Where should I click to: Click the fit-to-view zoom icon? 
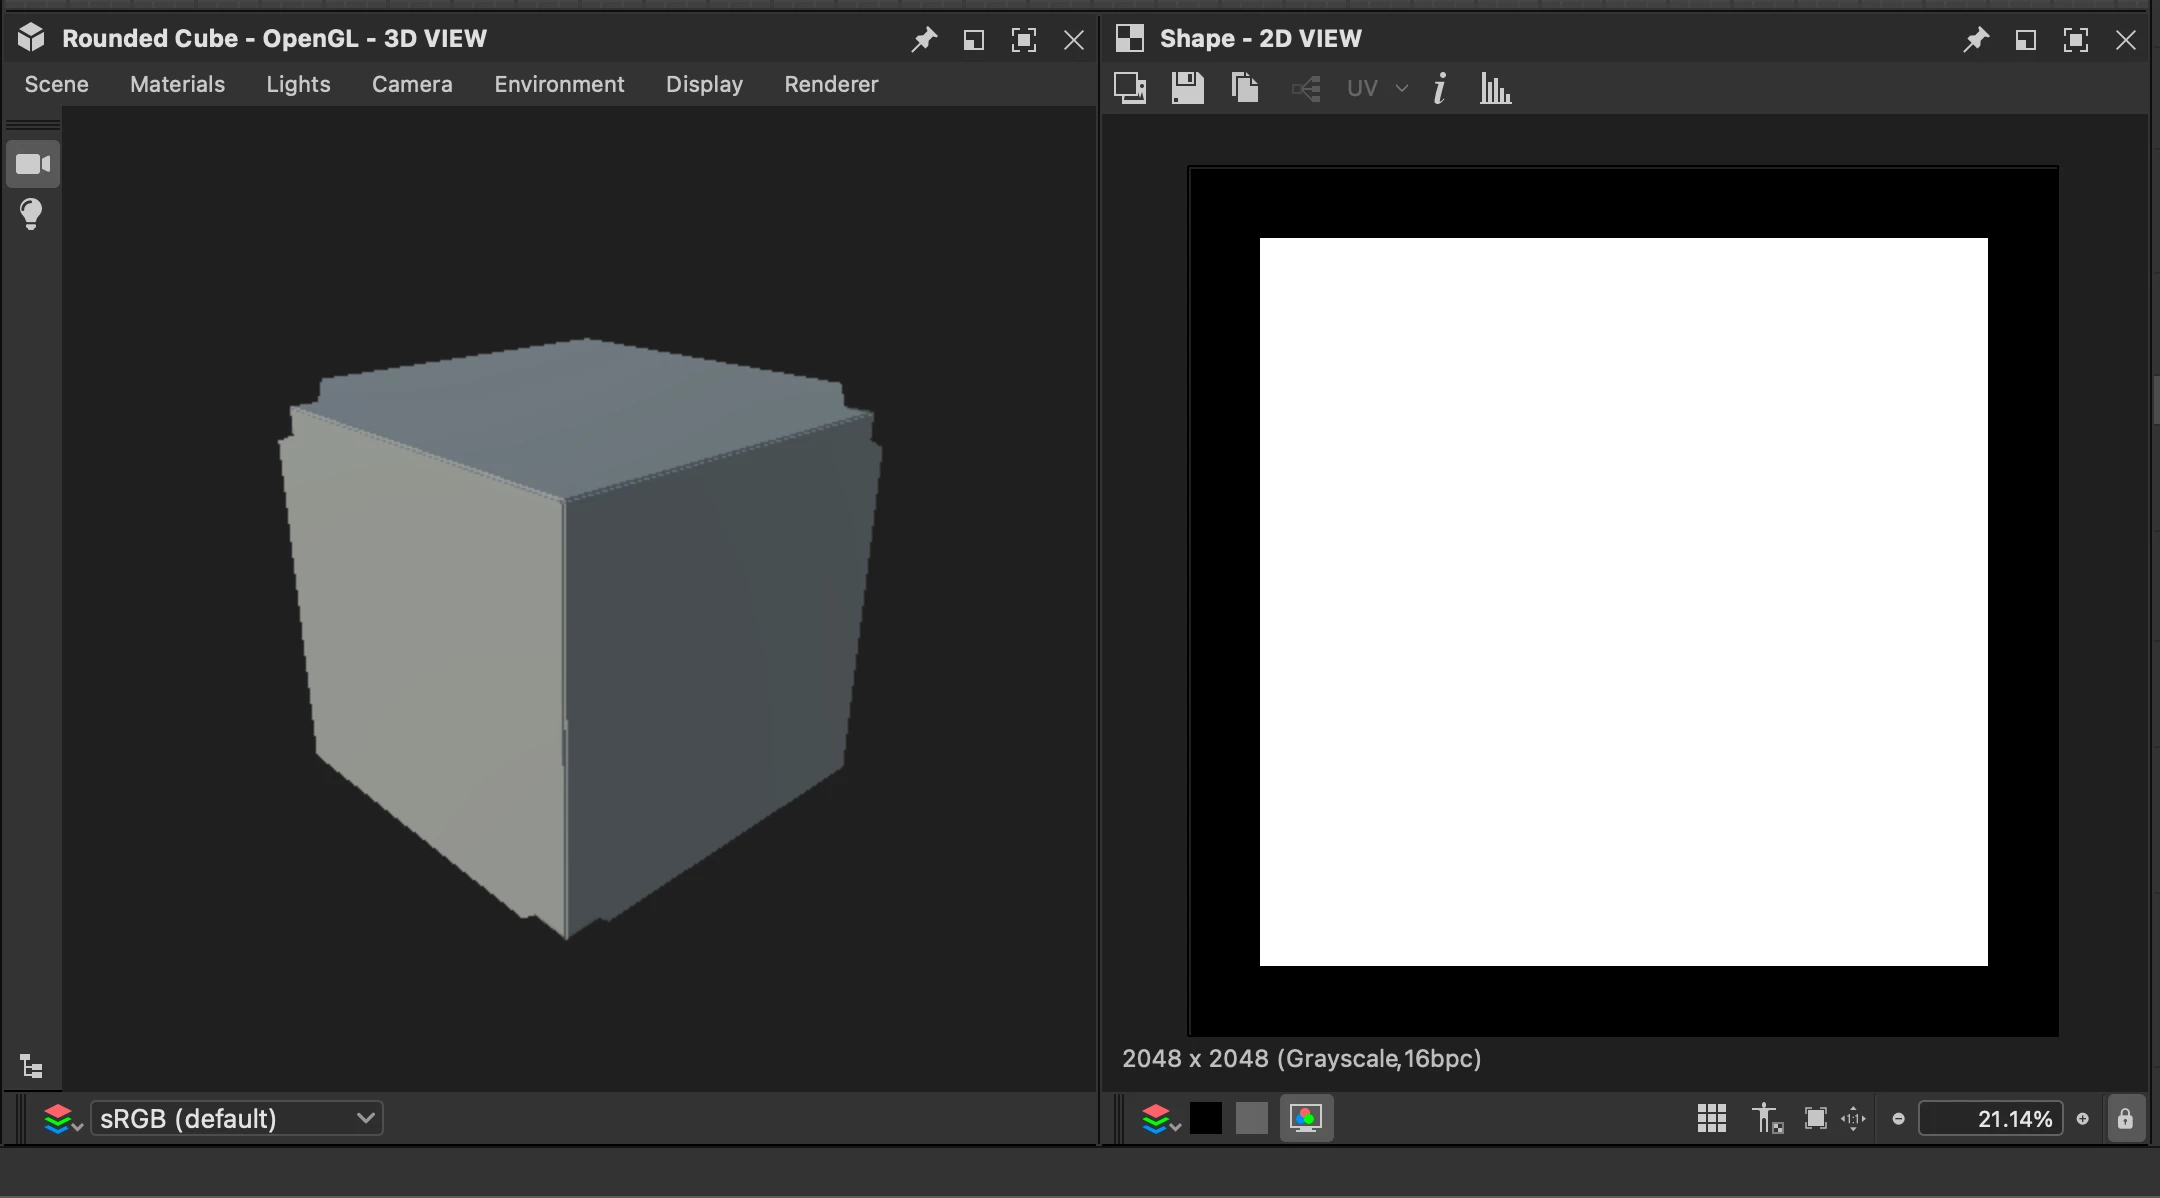point(1815,1118)
